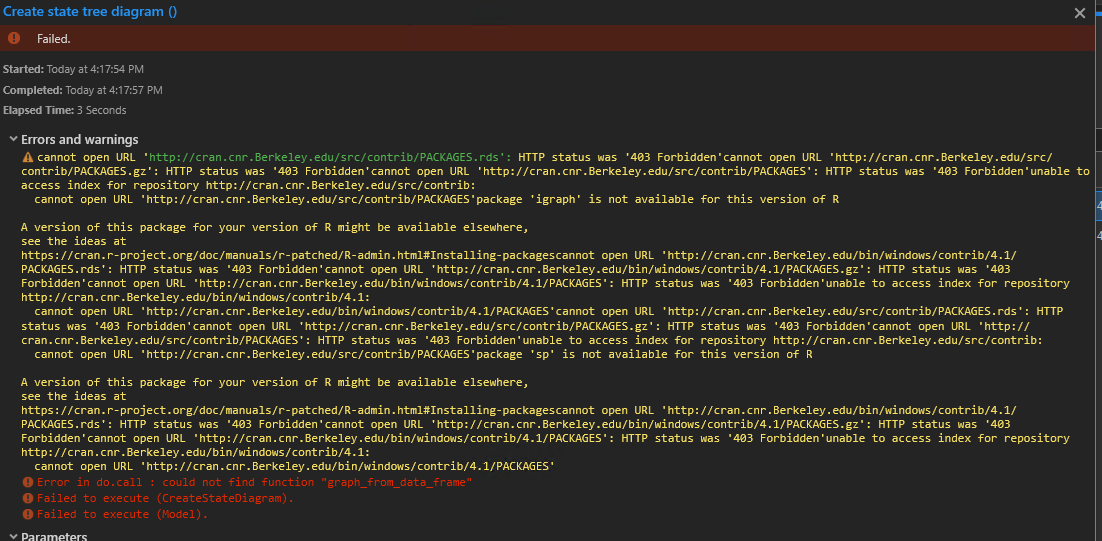1102x541 pixels.
Task: Click the yellow warning triangle icon
Action: (x=27, y=158)
